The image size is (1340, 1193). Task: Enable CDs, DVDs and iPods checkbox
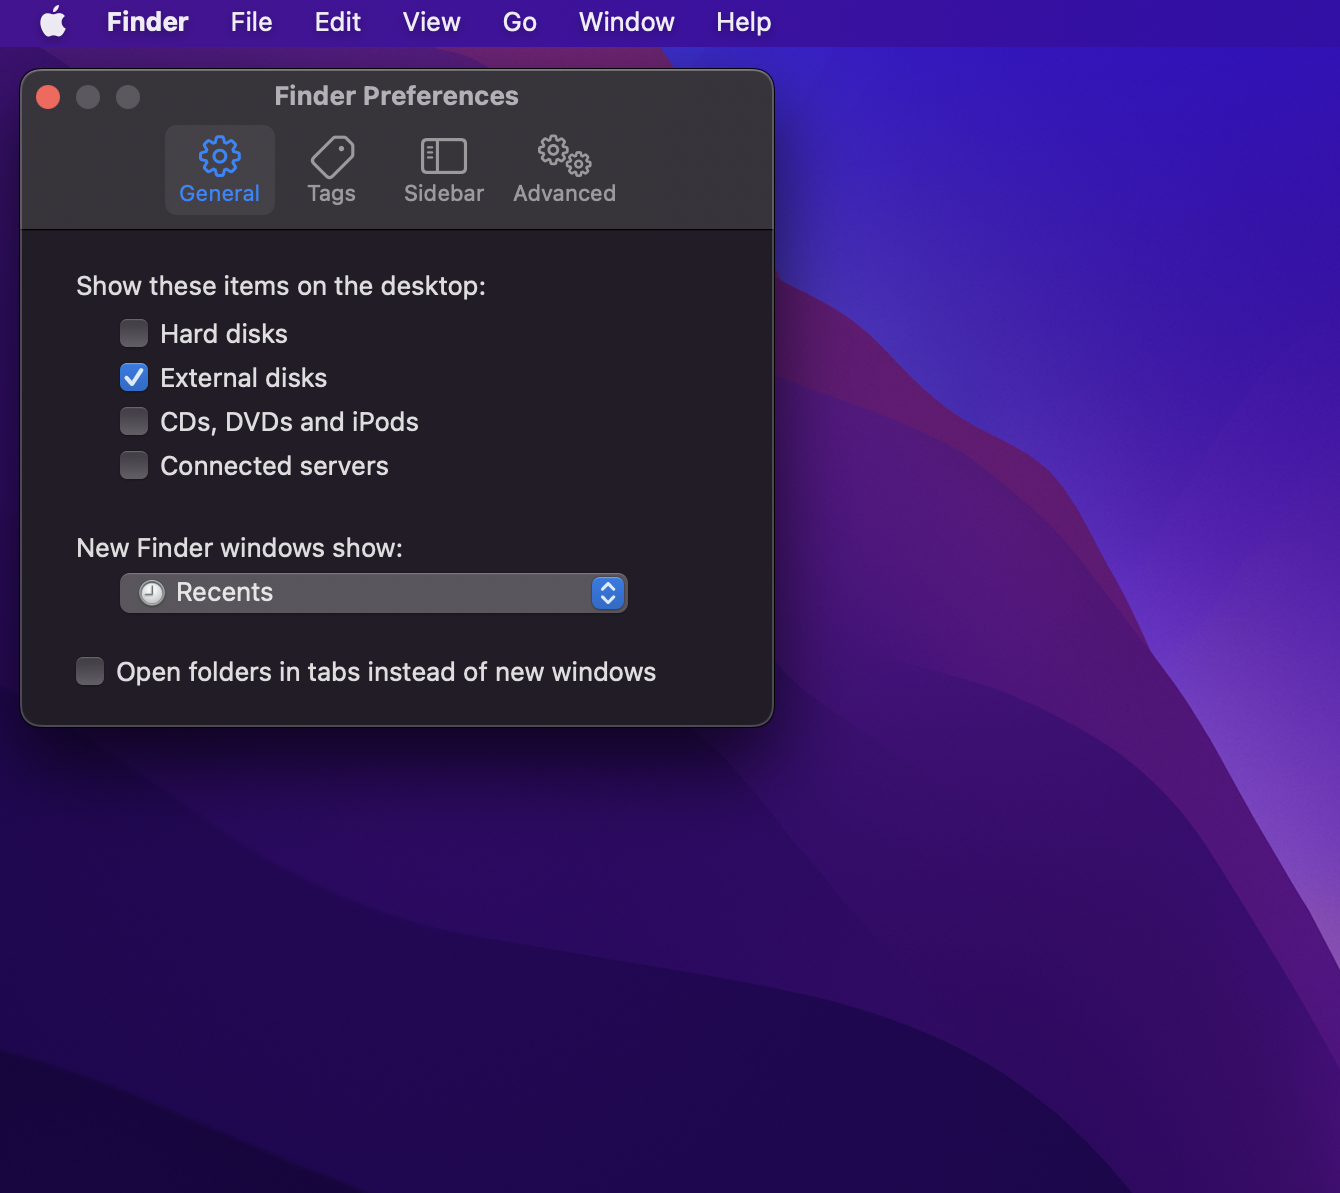(x=134, y=421)
